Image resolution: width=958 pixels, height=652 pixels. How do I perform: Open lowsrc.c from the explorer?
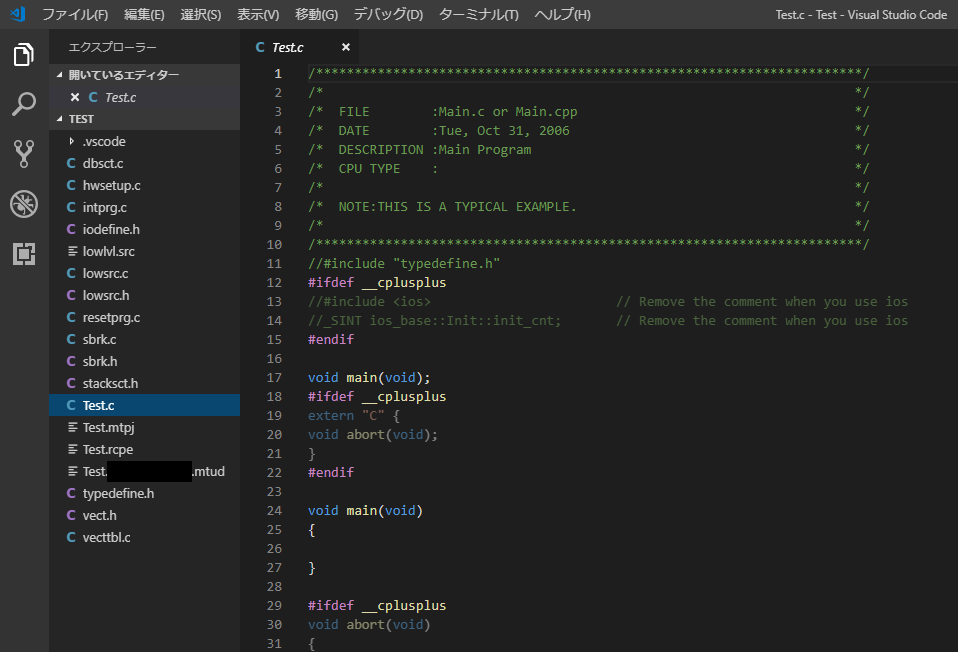[x=144, y=273]
